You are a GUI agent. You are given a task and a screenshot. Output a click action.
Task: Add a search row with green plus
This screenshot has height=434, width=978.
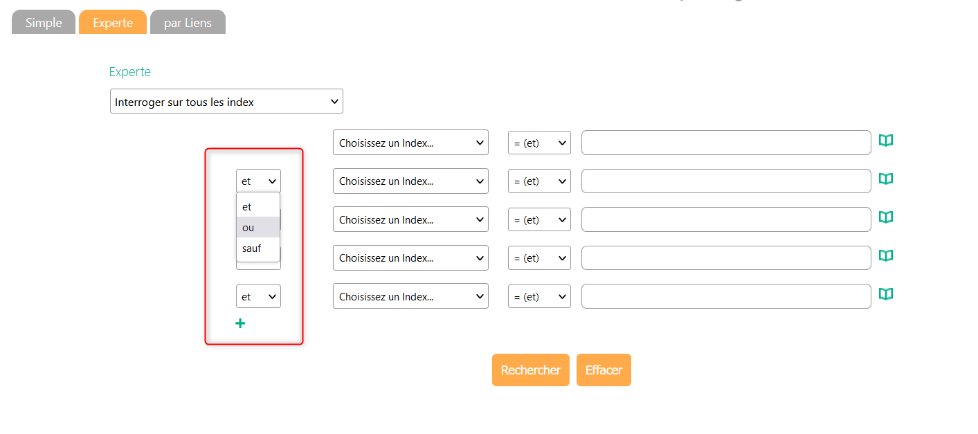240,323
